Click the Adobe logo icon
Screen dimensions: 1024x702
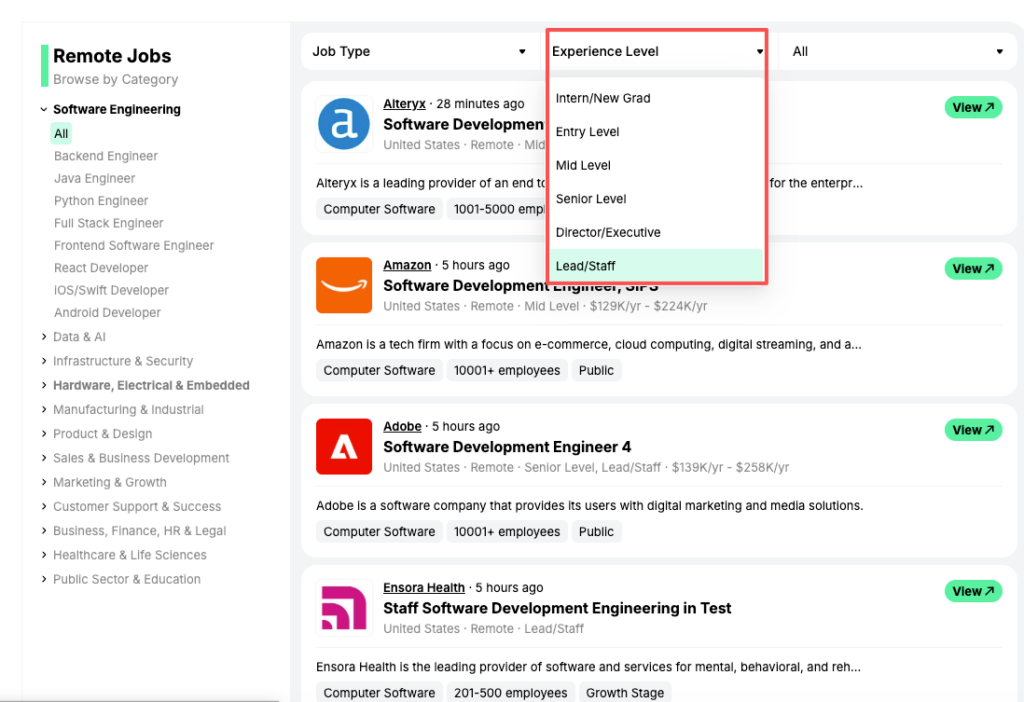343,446
